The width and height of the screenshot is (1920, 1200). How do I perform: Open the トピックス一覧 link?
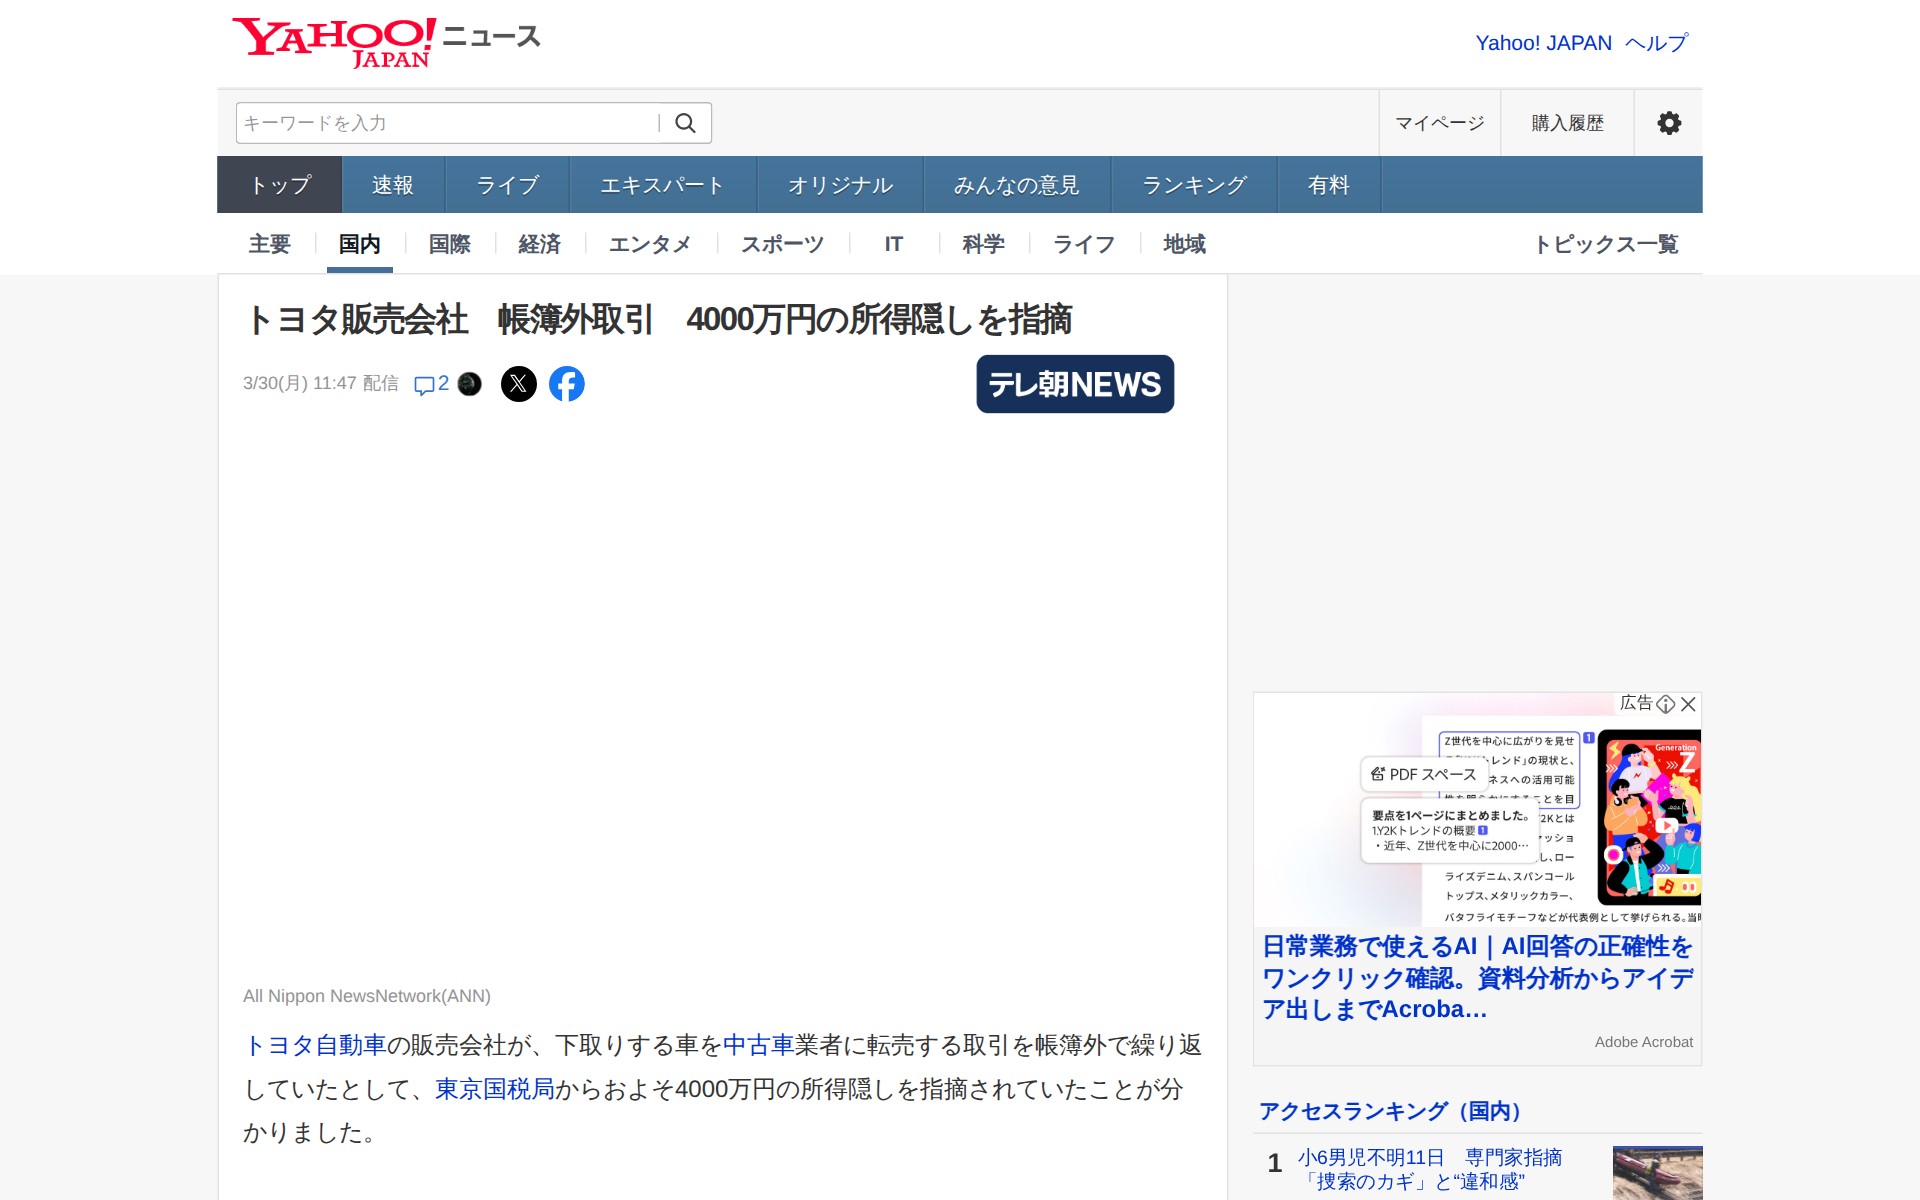1606,244
